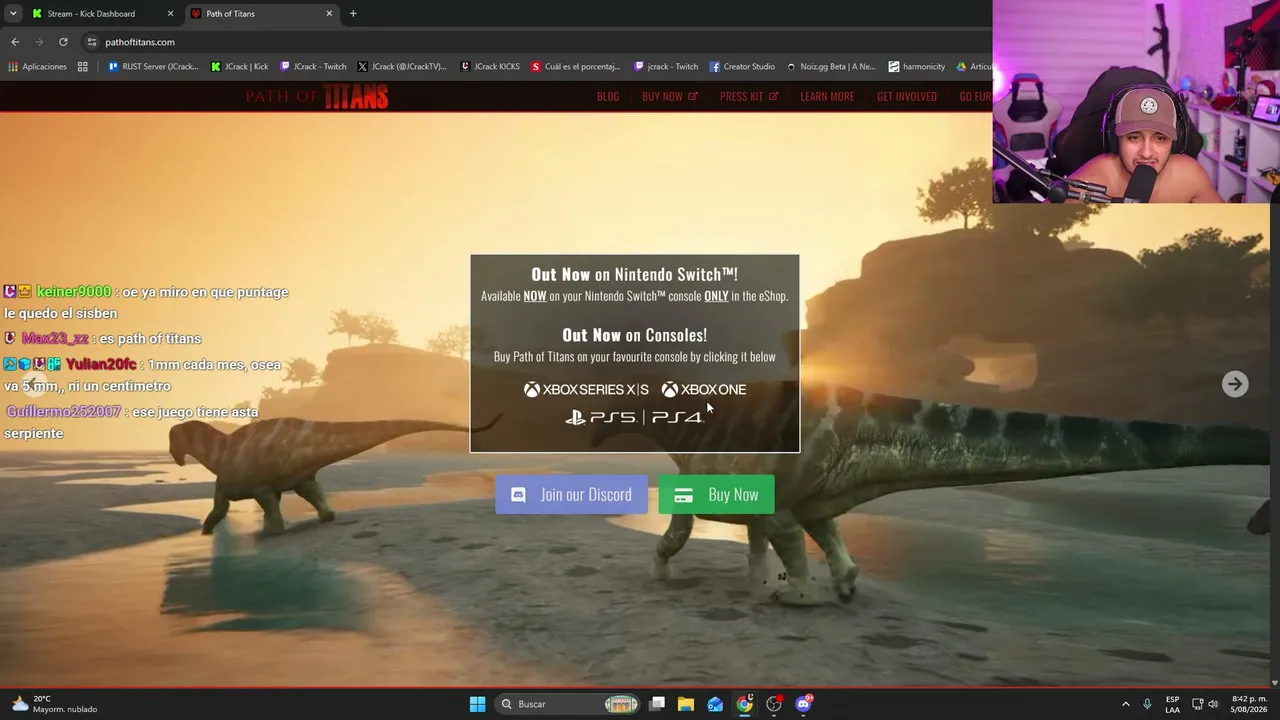1280x720 pixels.
Task: Close the Path of Titans tab
Action: [329, 14]
